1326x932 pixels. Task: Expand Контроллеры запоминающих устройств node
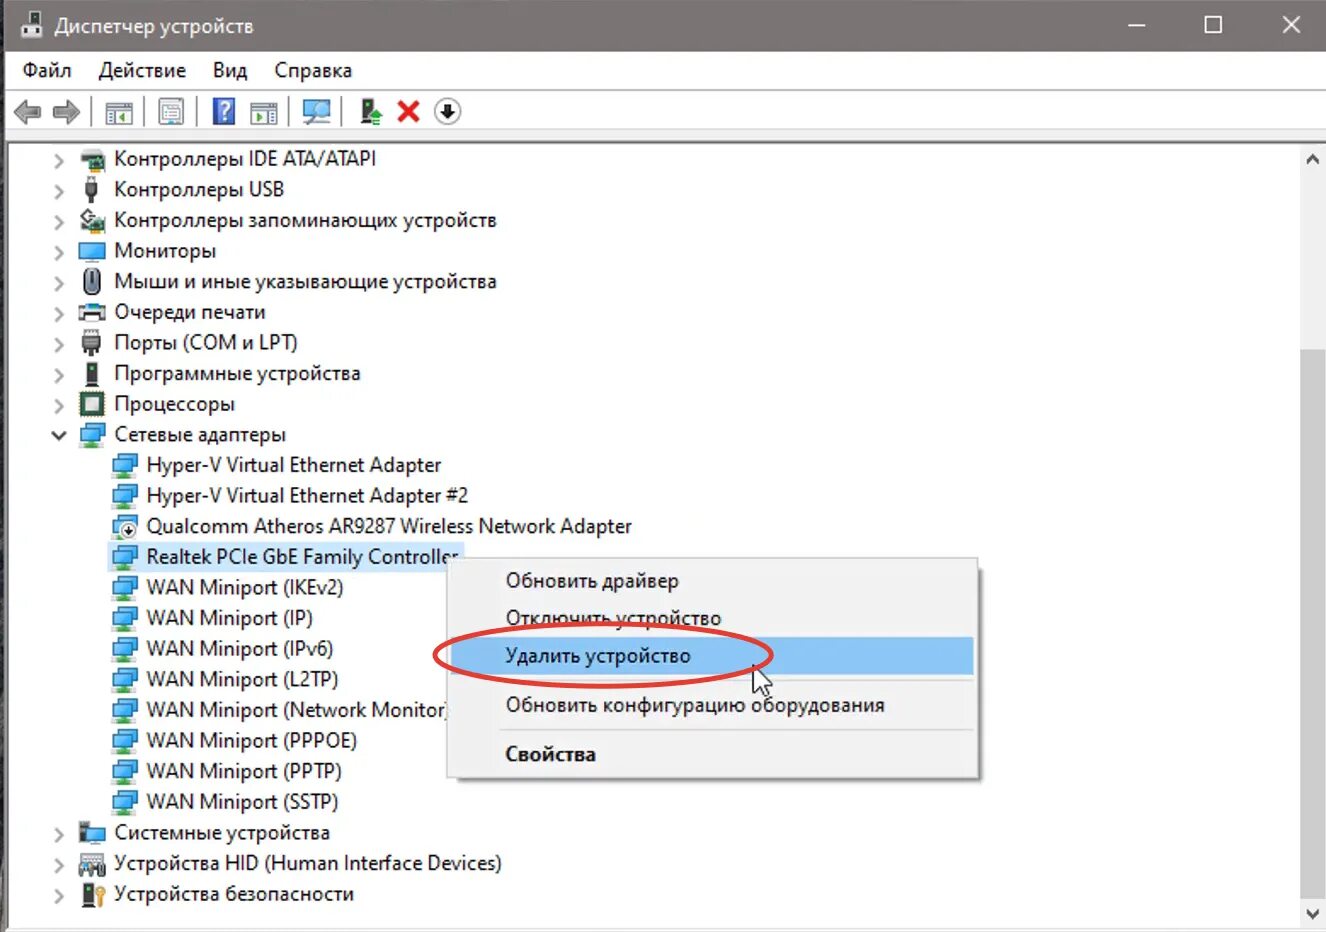(x=59, y=221)
